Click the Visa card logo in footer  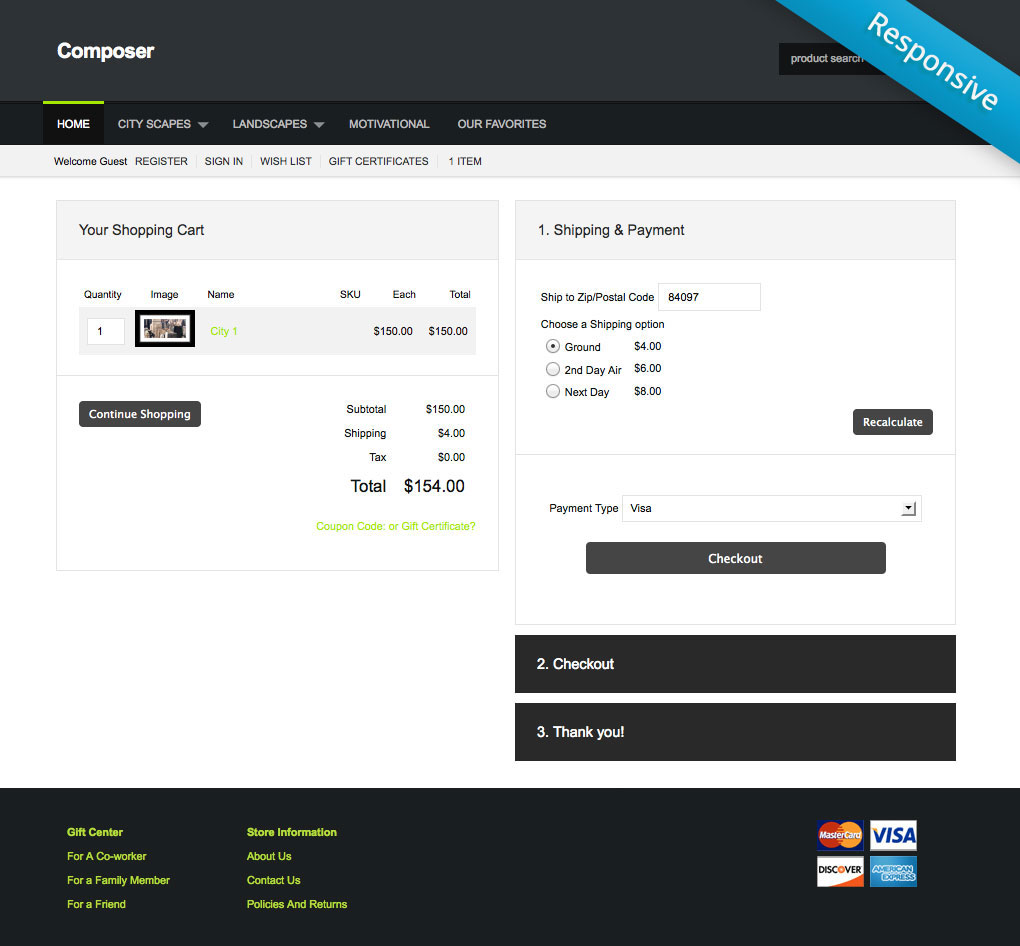click(893, 835)
